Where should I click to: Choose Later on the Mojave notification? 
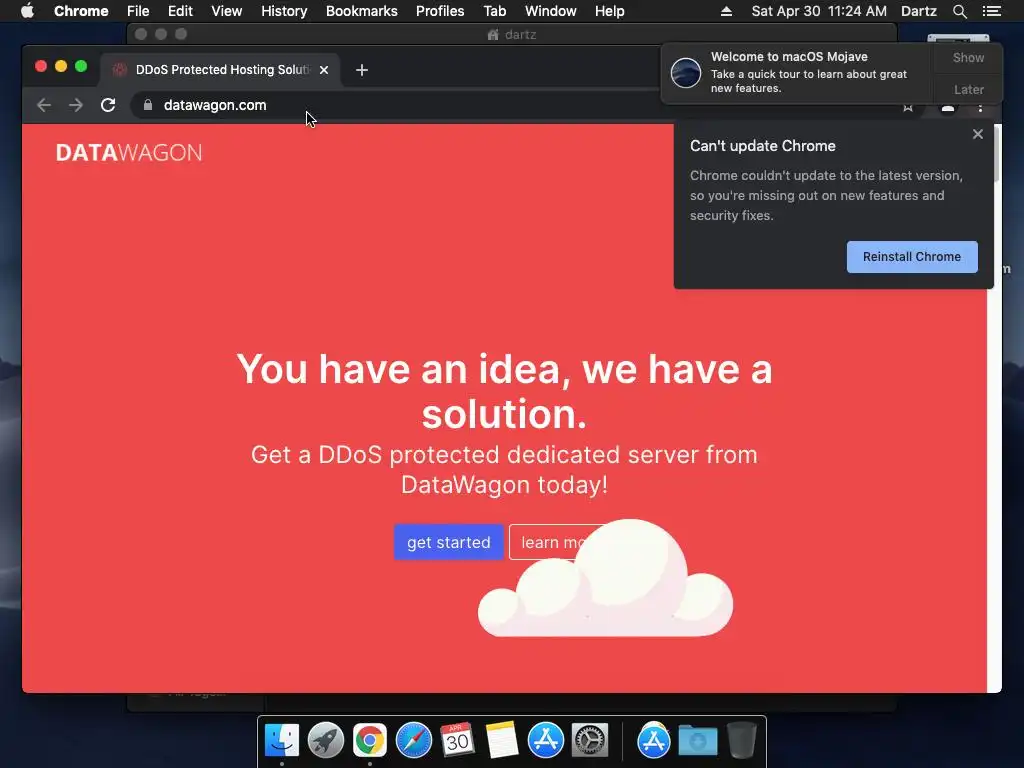pyautogui.click(x=968, y=89)
